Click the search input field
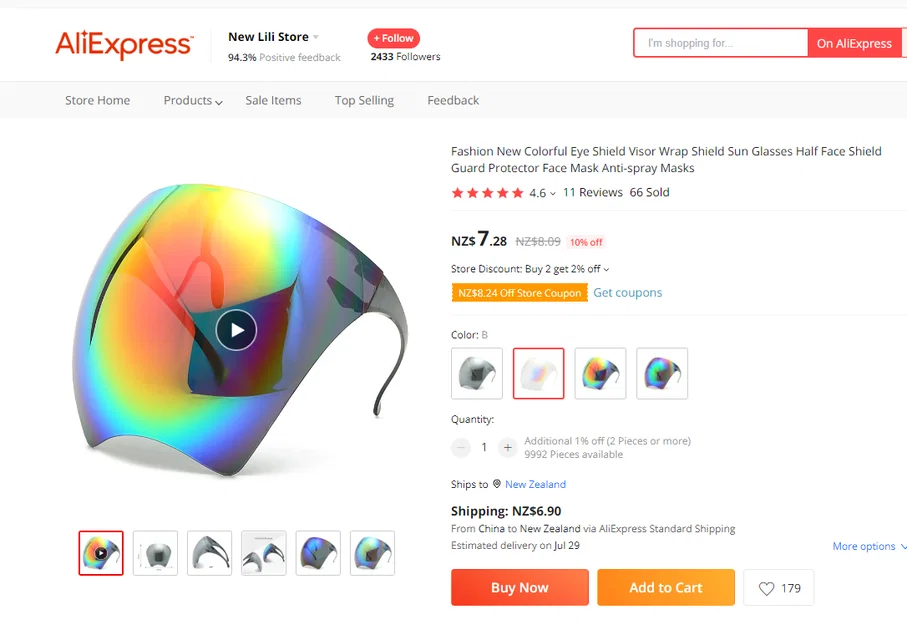Image resolution: width=907 pixels, height=625 pixels. click(721, 43)
